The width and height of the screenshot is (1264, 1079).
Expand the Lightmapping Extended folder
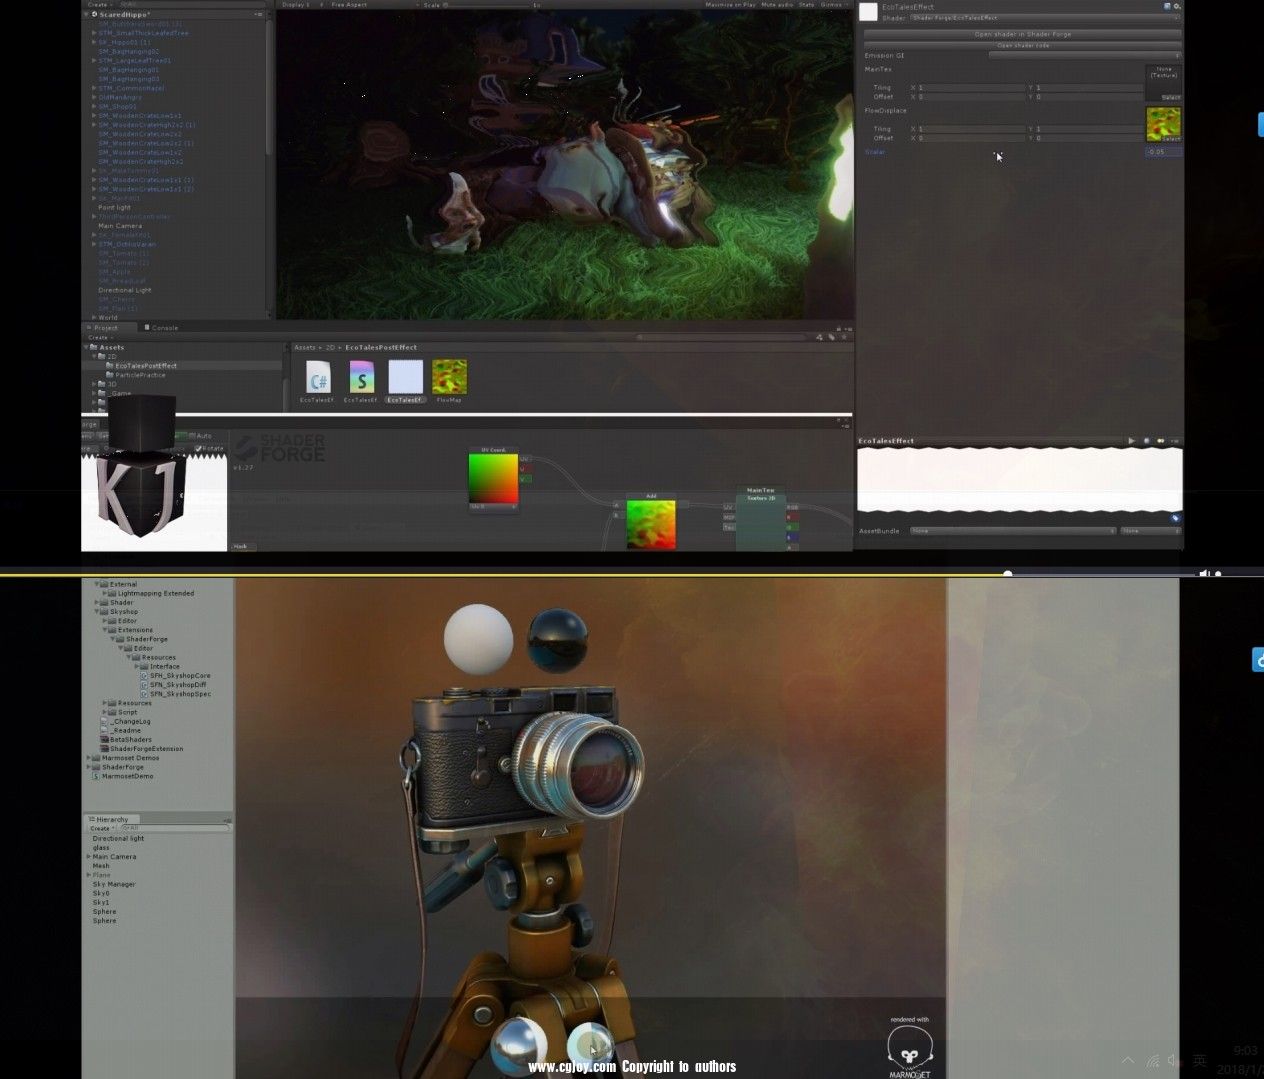pos(104,594)
